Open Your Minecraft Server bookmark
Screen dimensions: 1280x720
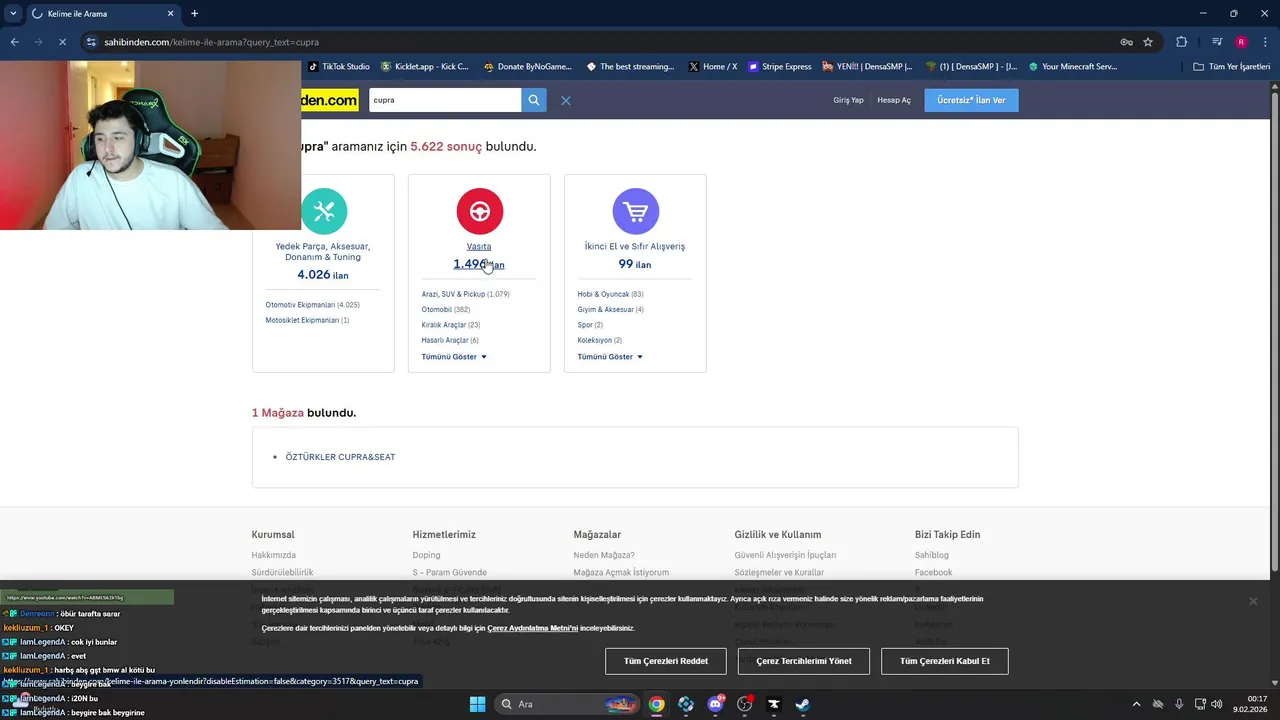pos(1073,67)
